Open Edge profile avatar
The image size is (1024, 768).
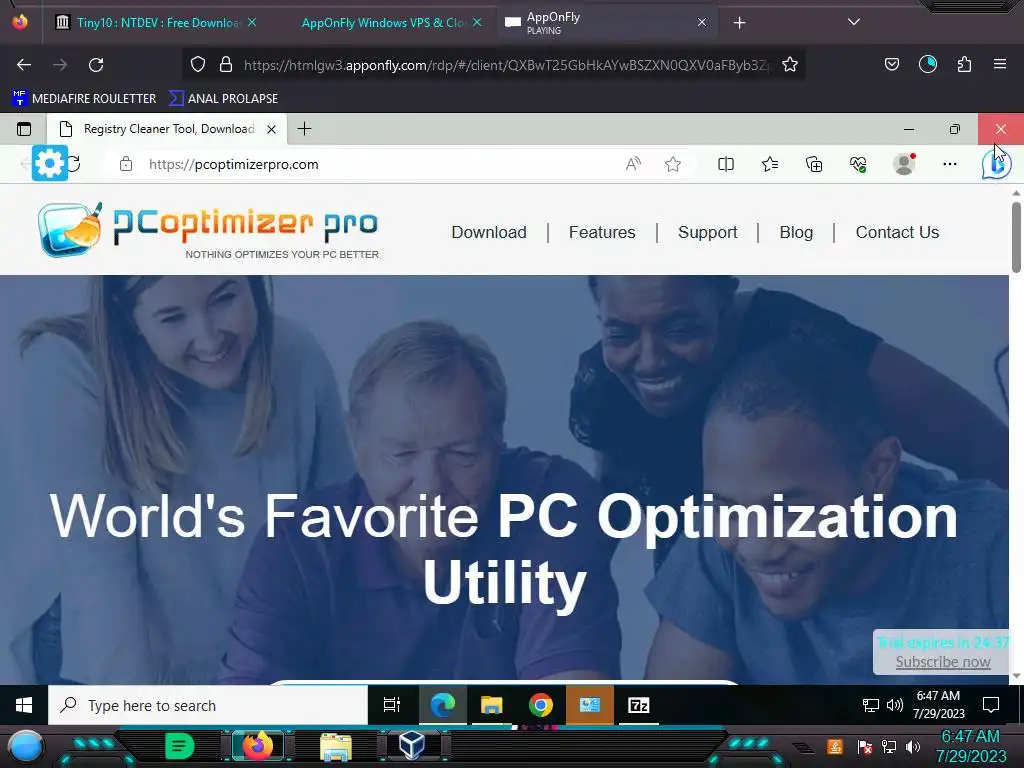904,164
